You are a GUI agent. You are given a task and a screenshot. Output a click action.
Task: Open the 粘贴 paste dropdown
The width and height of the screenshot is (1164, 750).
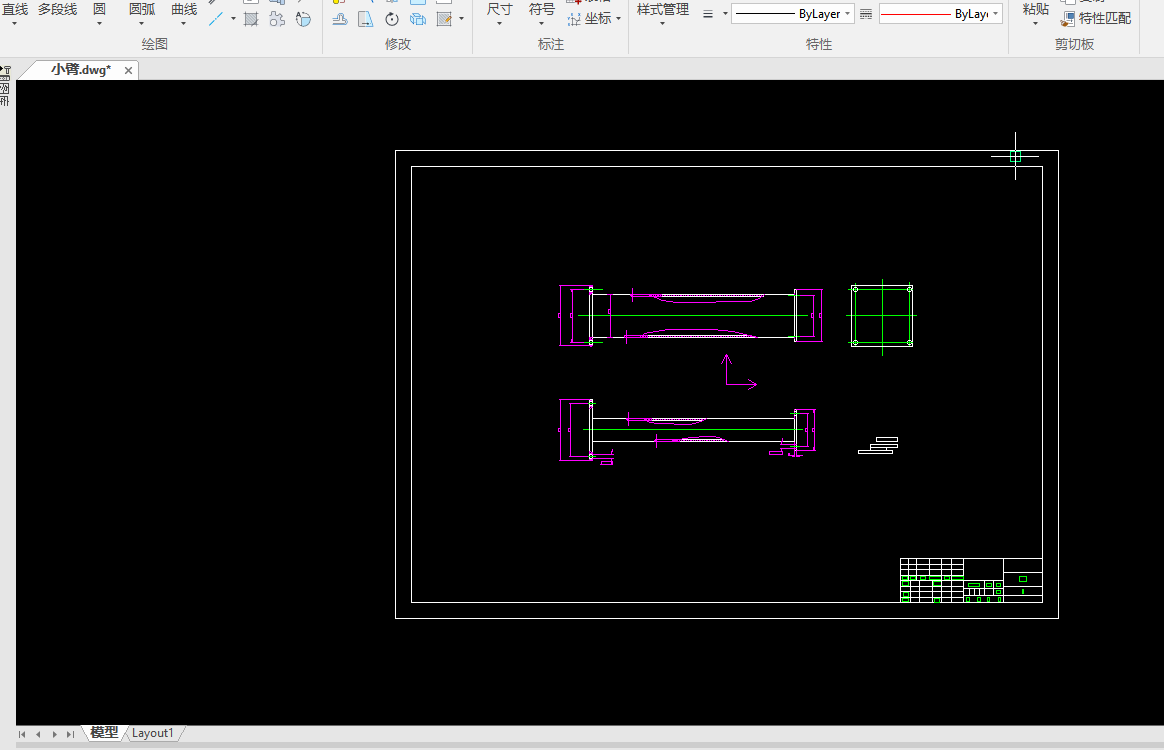pyautogui.click(x=1035, y=13)
